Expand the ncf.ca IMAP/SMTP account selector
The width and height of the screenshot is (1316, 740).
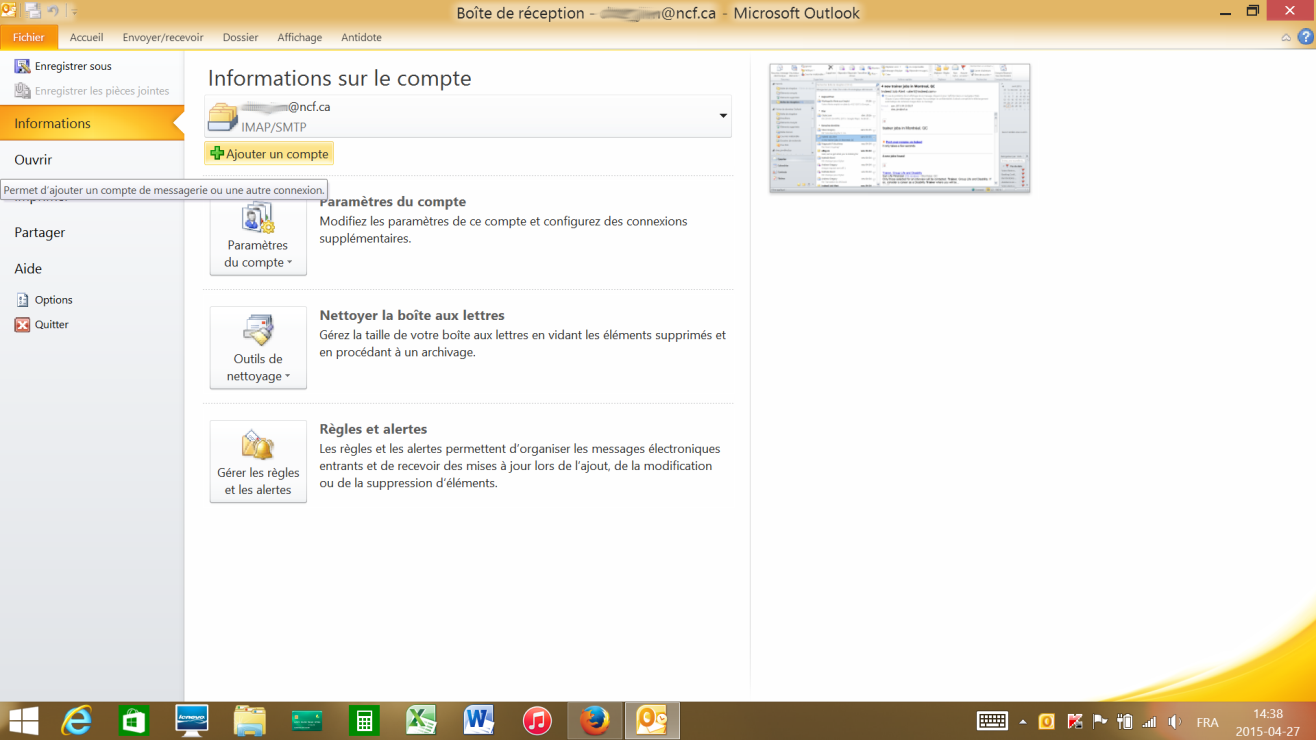pyautogui.click(x=468, y=116)
